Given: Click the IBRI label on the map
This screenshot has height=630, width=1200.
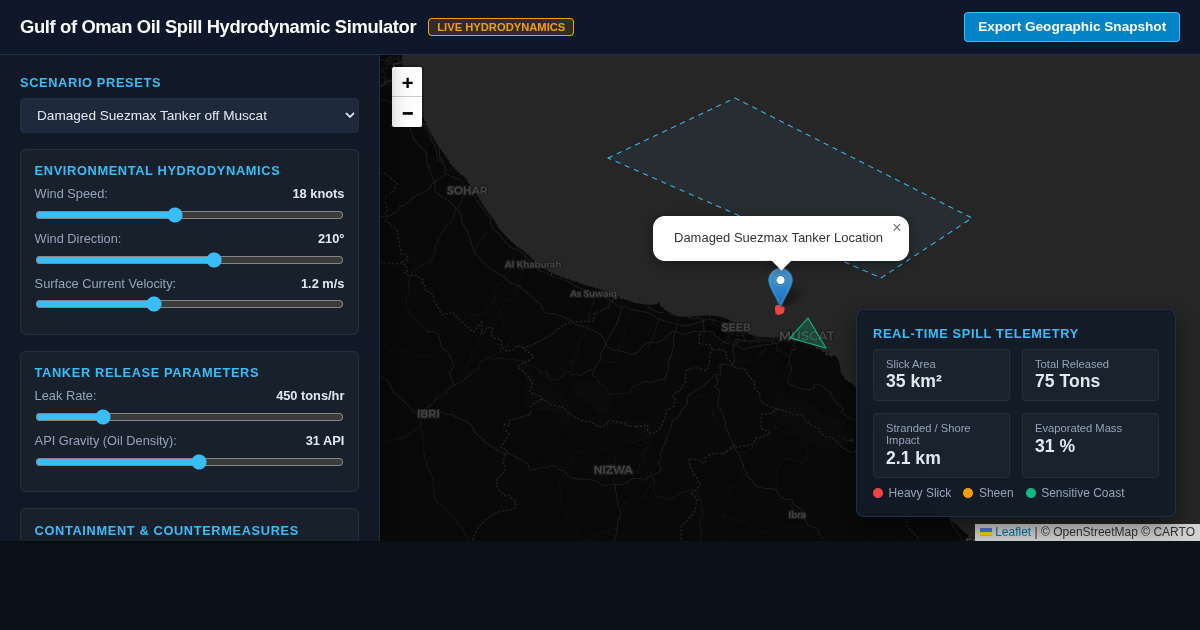Looking at the screenshot, I should [428, 414].
